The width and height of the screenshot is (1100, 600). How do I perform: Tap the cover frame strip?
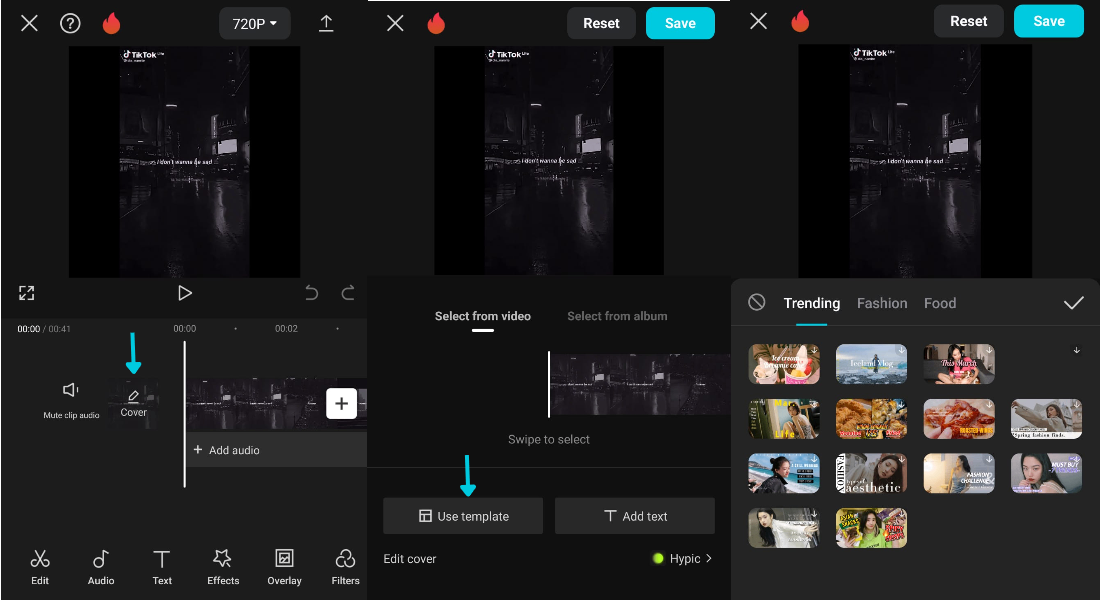[x=639, y=385]
